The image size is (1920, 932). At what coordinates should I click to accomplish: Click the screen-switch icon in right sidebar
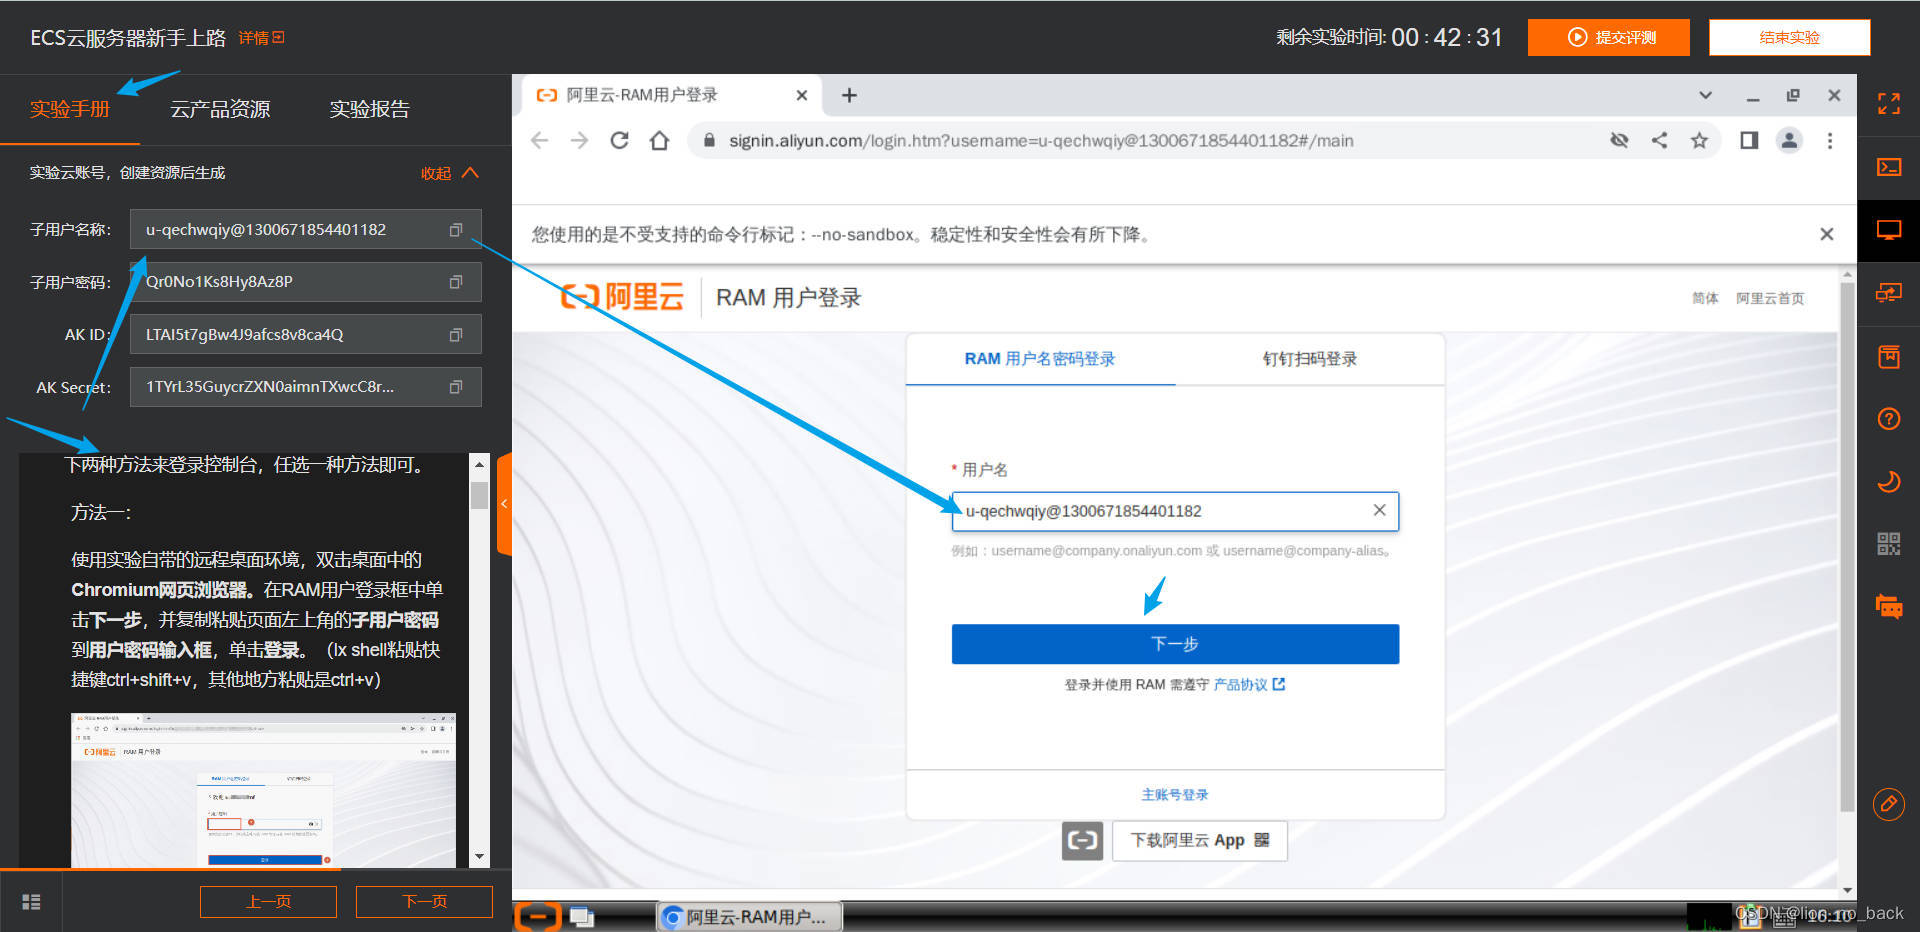[x=1888, y=293]
